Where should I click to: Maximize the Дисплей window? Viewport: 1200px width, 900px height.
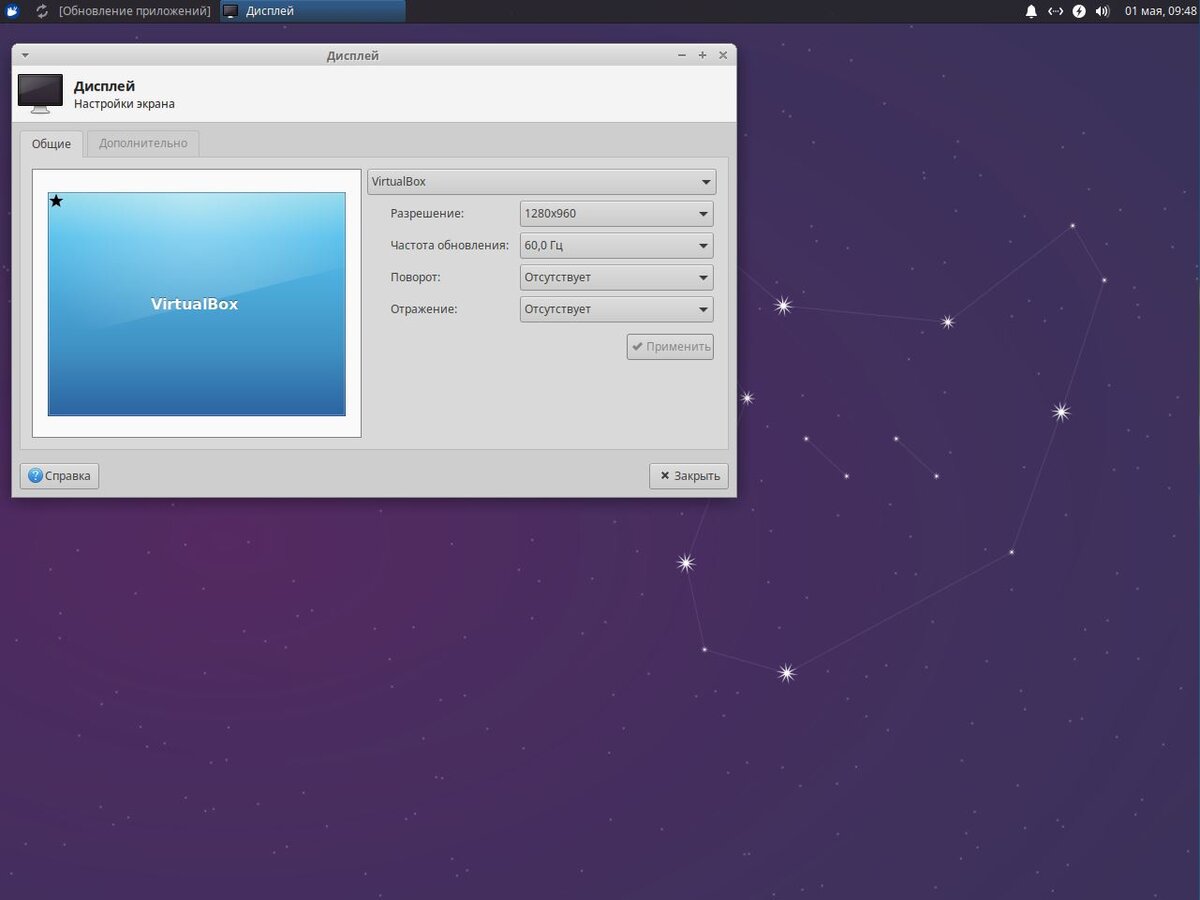[x=702, y=56]
